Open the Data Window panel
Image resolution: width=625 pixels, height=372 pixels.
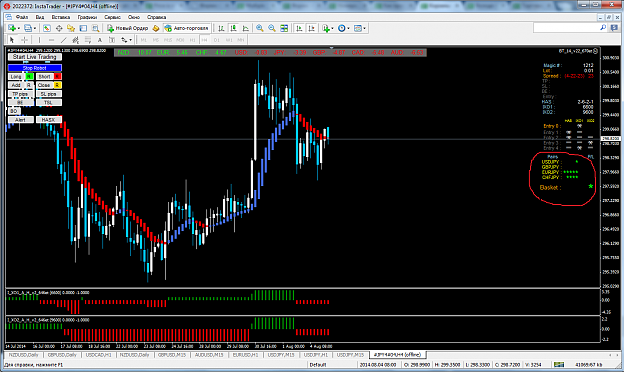59,28
